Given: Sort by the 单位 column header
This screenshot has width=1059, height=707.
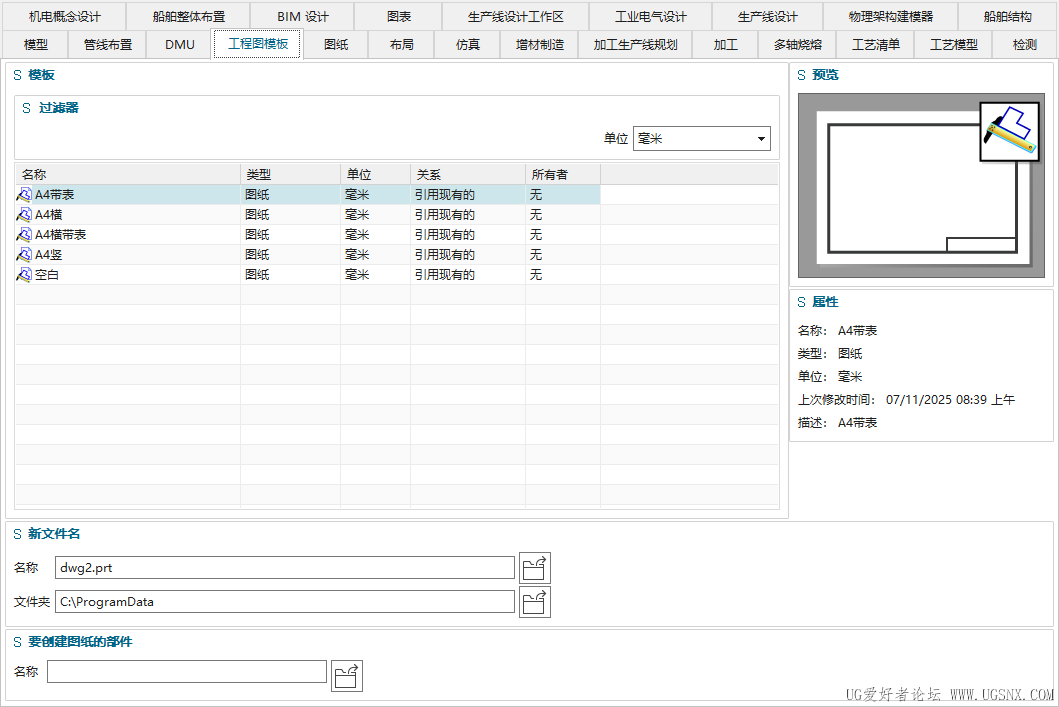Looking at the screenshot, I should click(376, 174).
